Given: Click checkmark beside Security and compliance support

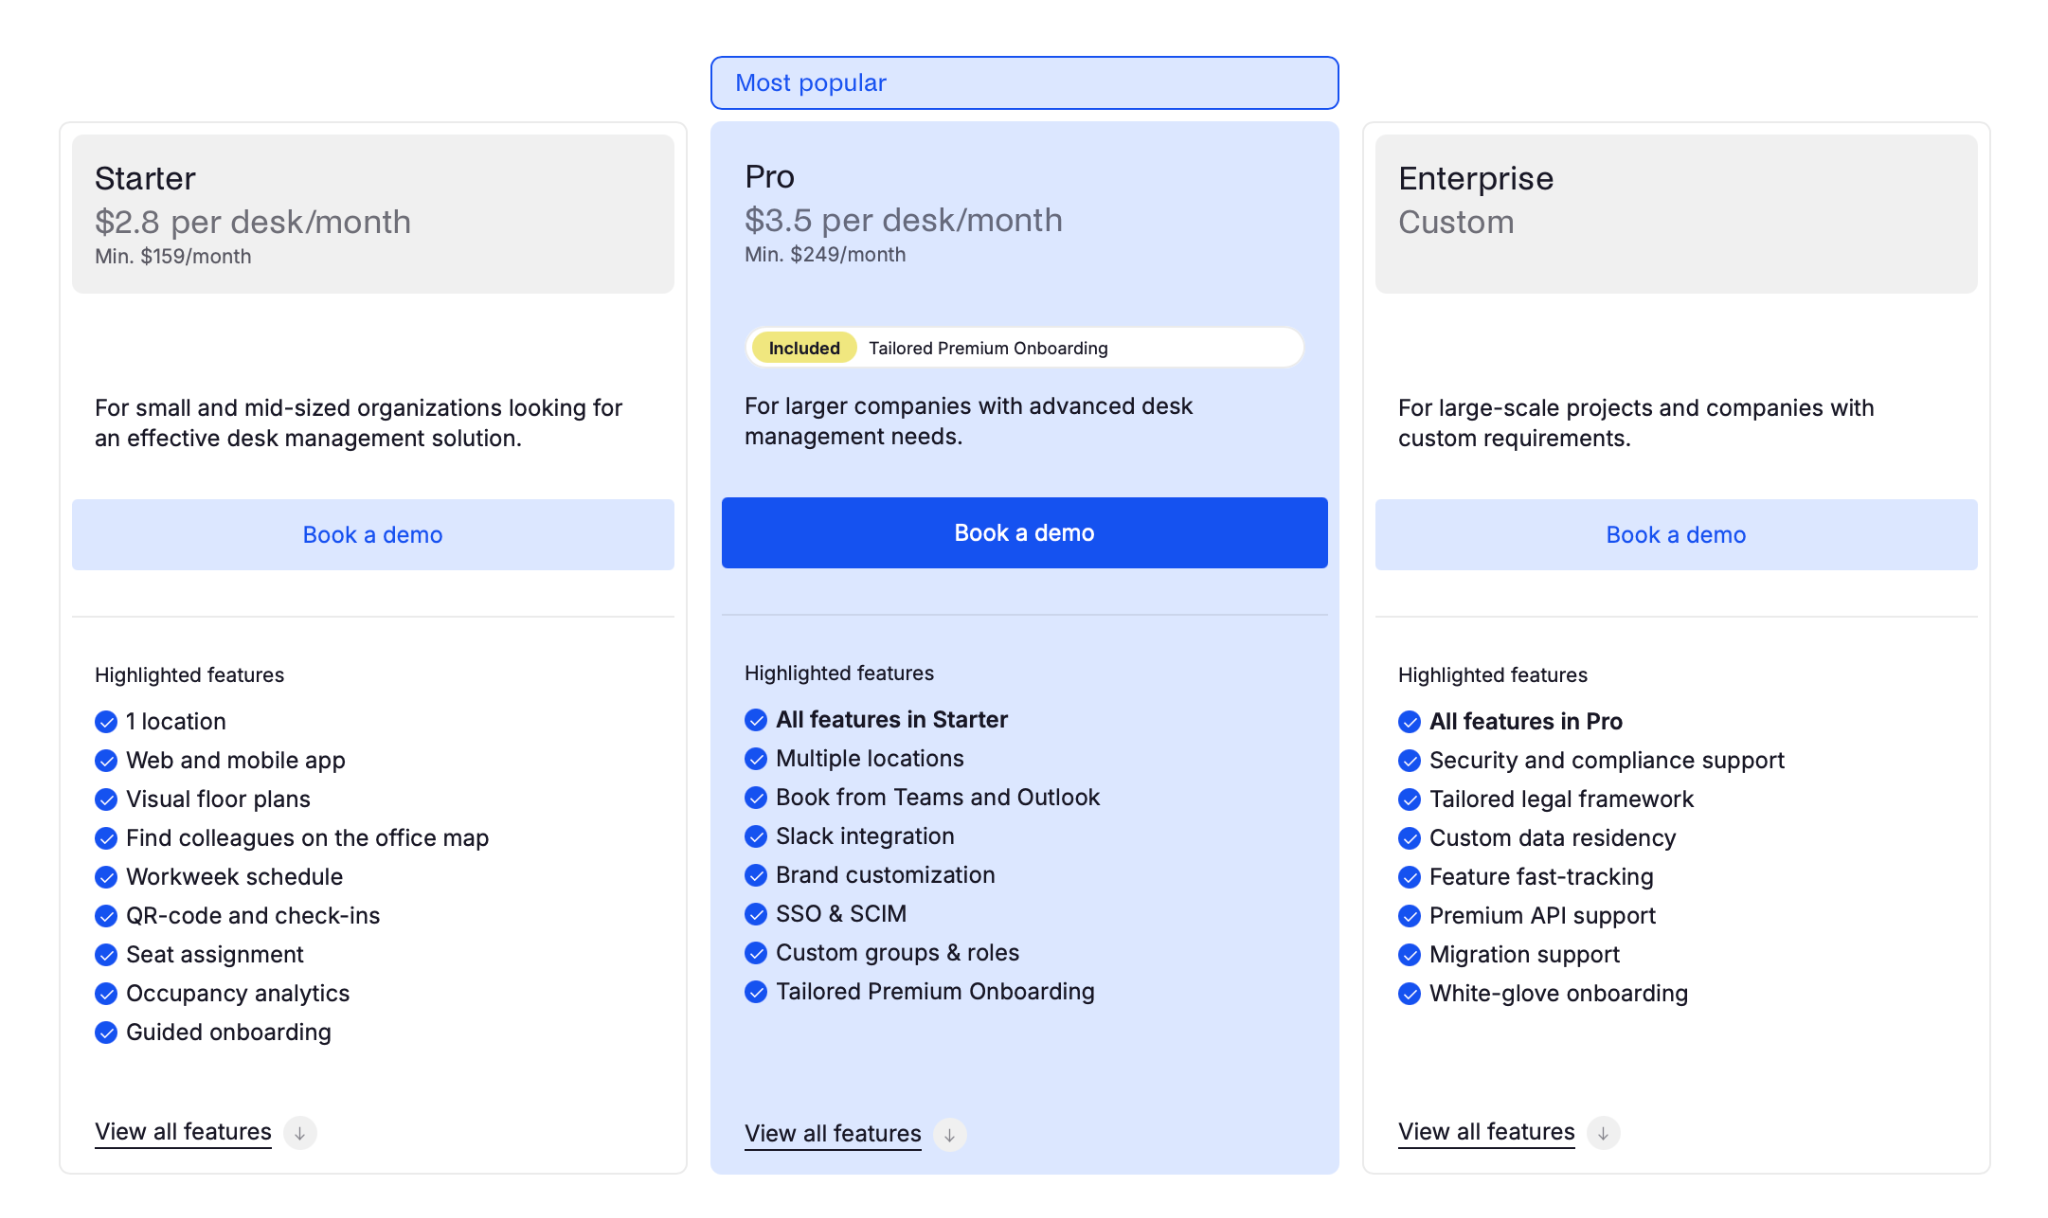Looking at the screenshot, I should coord(1409,761).
